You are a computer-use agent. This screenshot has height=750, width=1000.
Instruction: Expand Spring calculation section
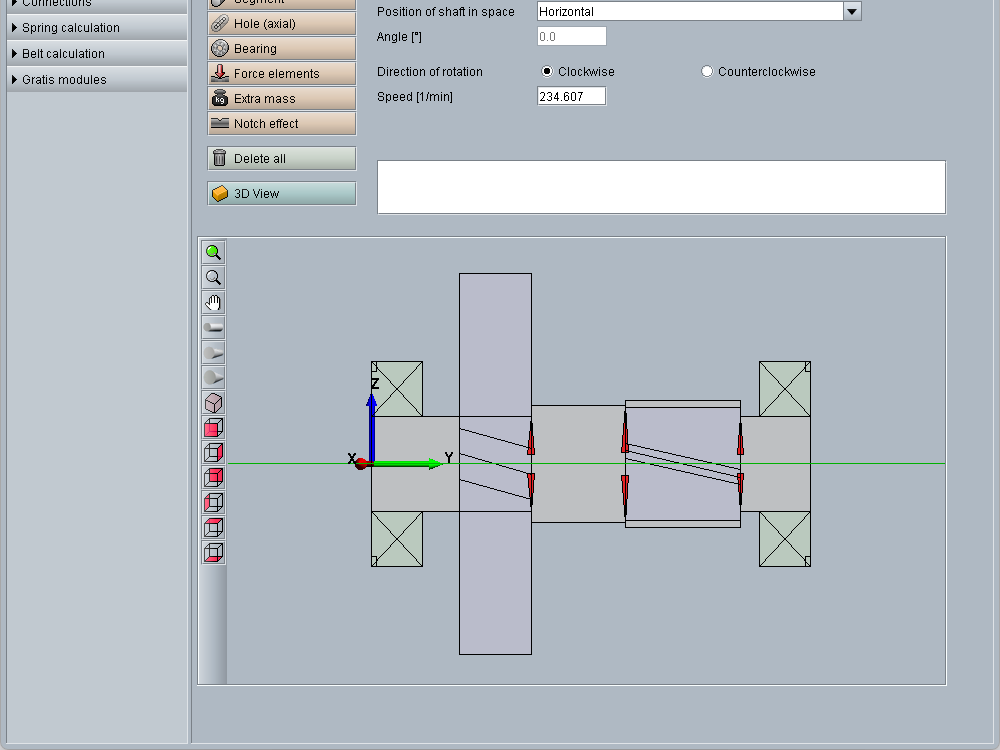tap(70, 28)
